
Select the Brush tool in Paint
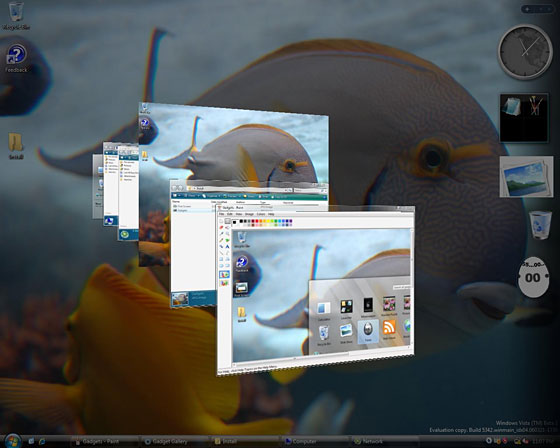pyautogui.click(x=228, y=240)
